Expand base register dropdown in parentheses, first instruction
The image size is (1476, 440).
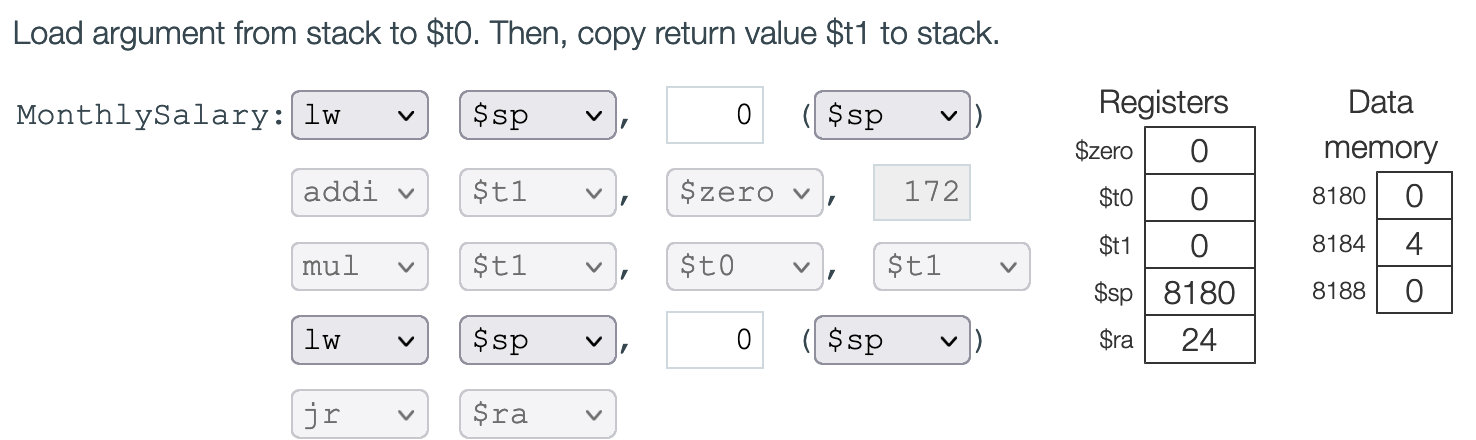892,115
